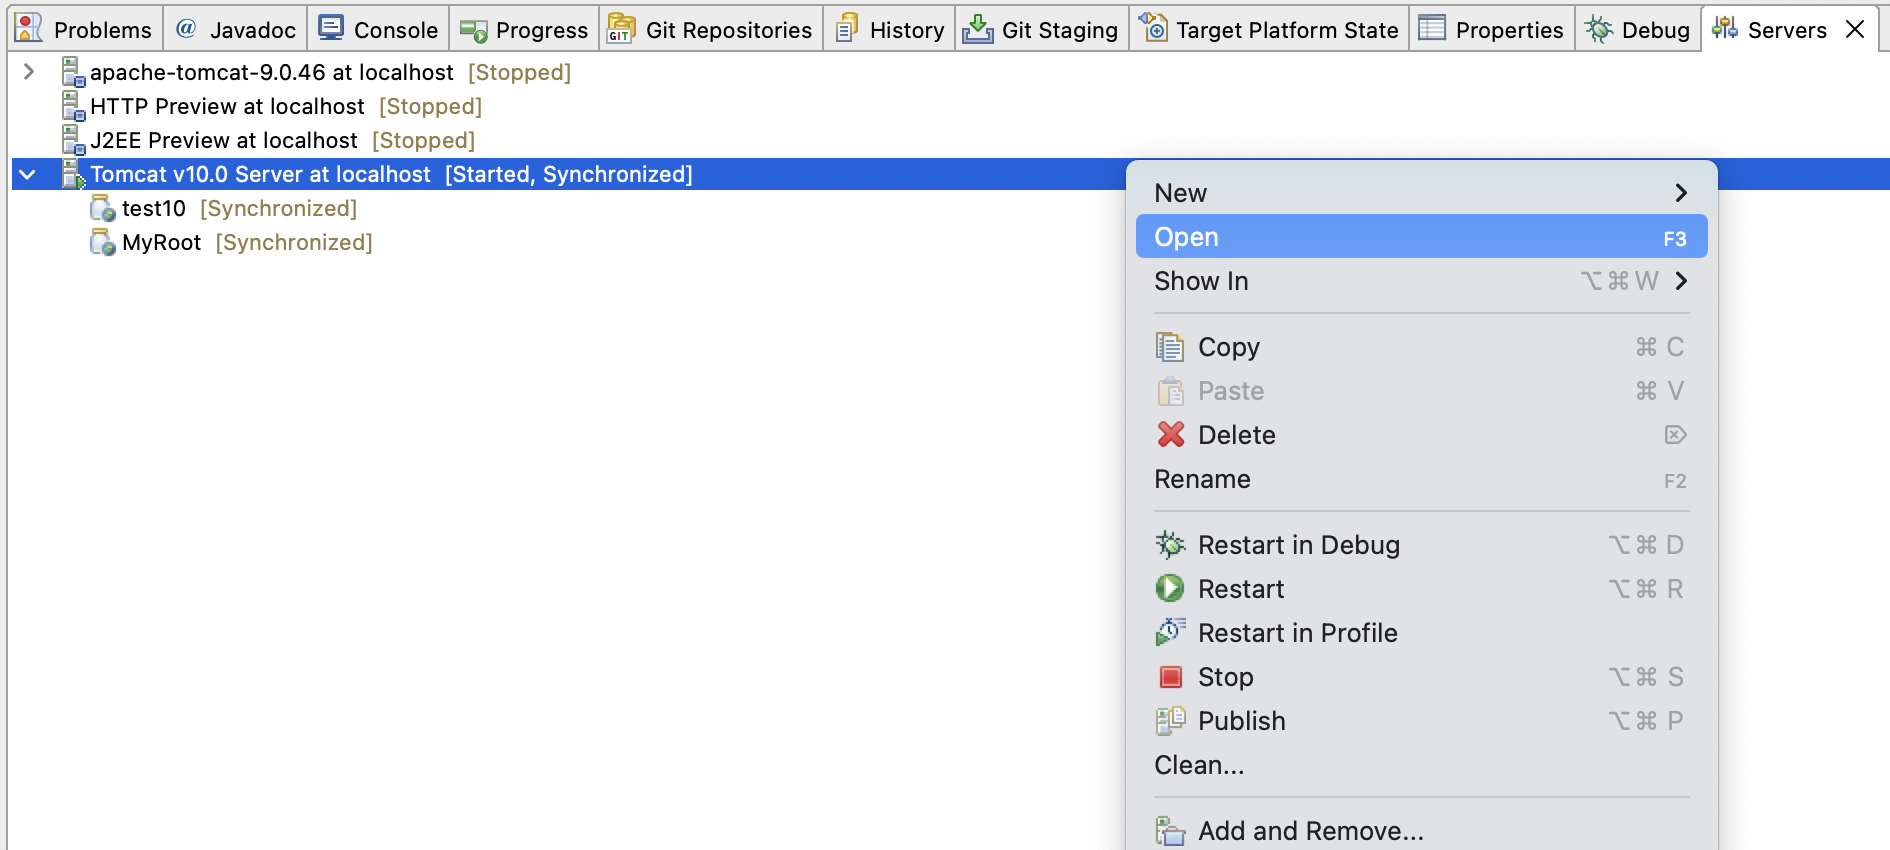
Task: Click the test10 module icon
Action: [103, 208]
